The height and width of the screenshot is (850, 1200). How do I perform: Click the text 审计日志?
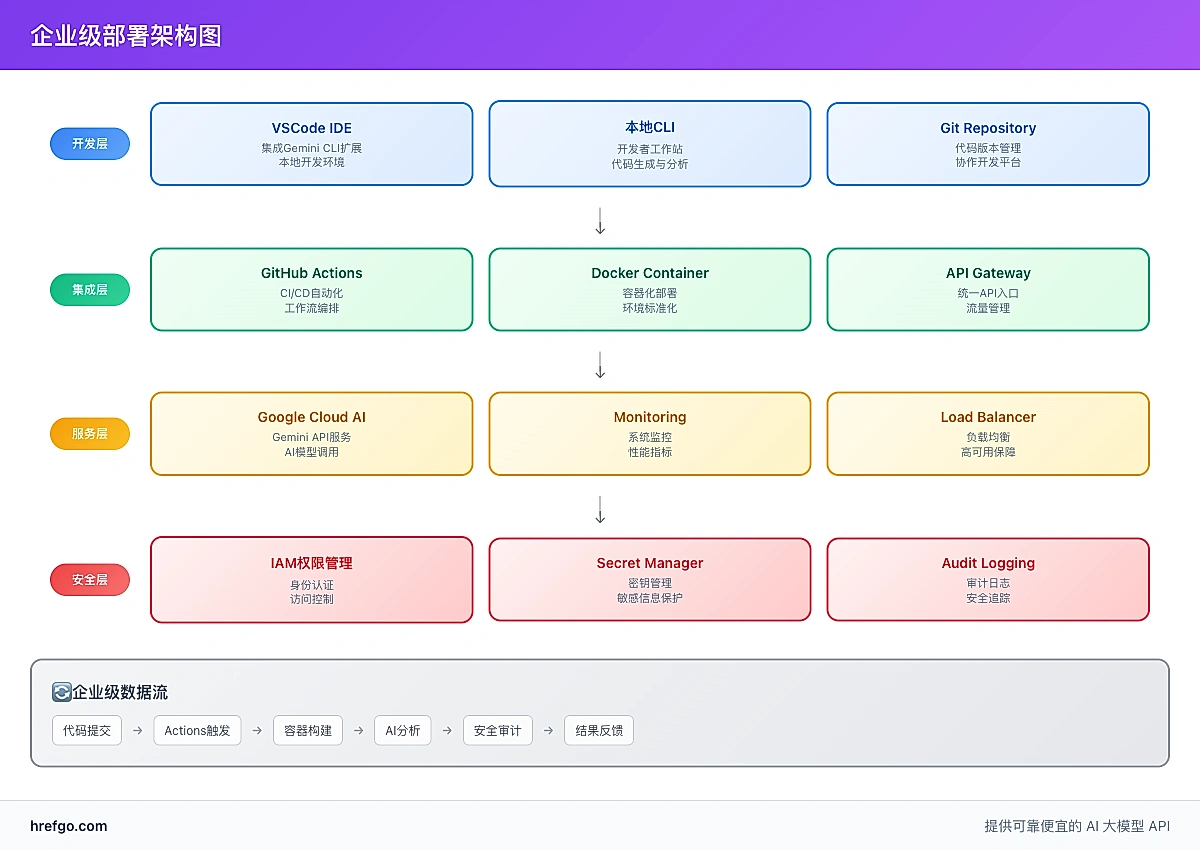(988, 583)
